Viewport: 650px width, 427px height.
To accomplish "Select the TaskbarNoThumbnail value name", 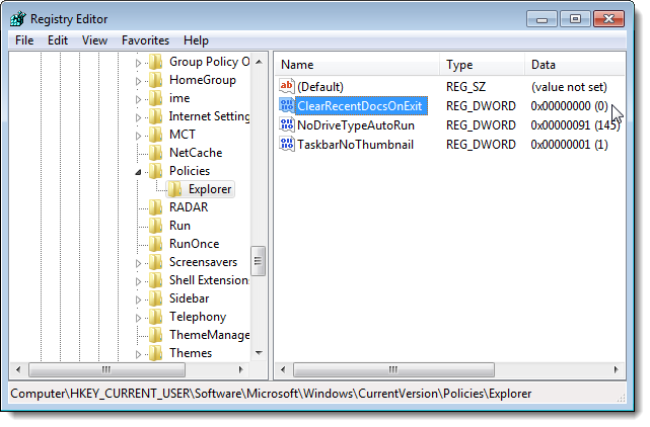I will (355, 145).
